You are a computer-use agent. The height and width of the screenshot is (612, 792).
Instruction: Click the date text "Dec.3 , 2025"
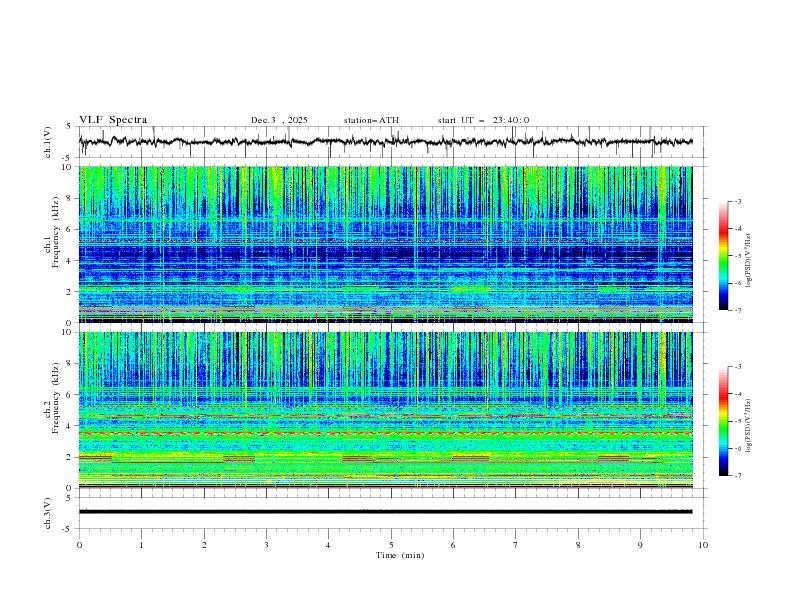pyautogui.click(x=279, y=120)
